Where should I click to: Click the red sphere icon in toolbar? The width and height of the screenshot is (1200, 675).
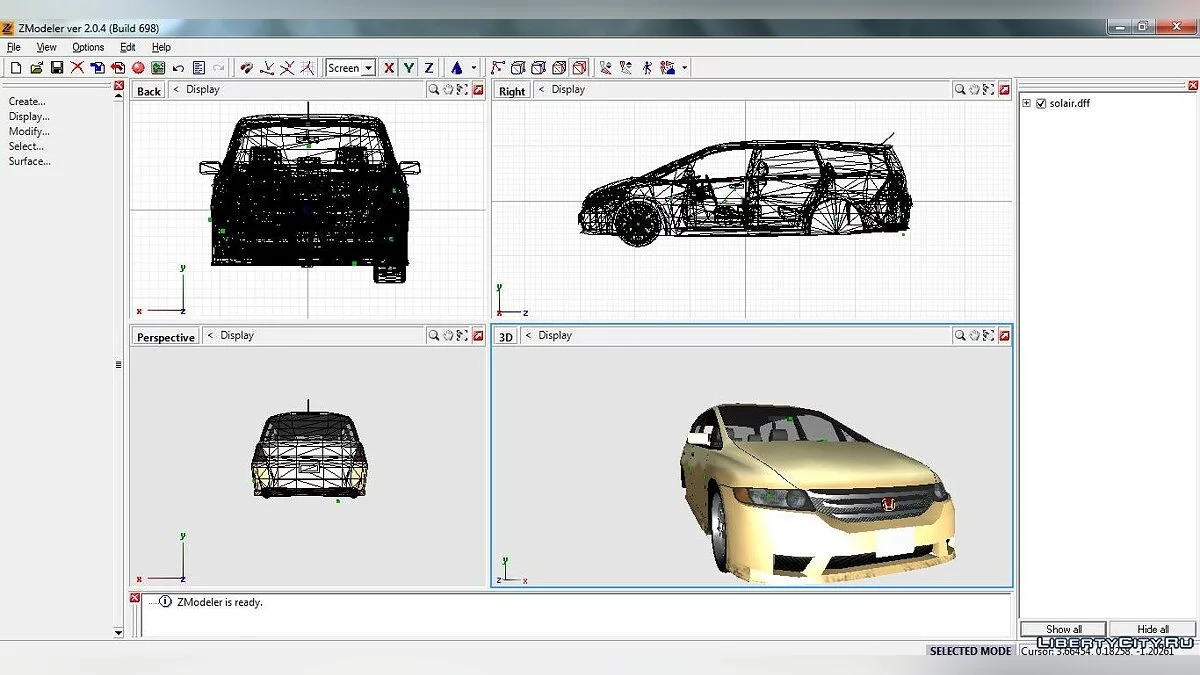[138, 68]
